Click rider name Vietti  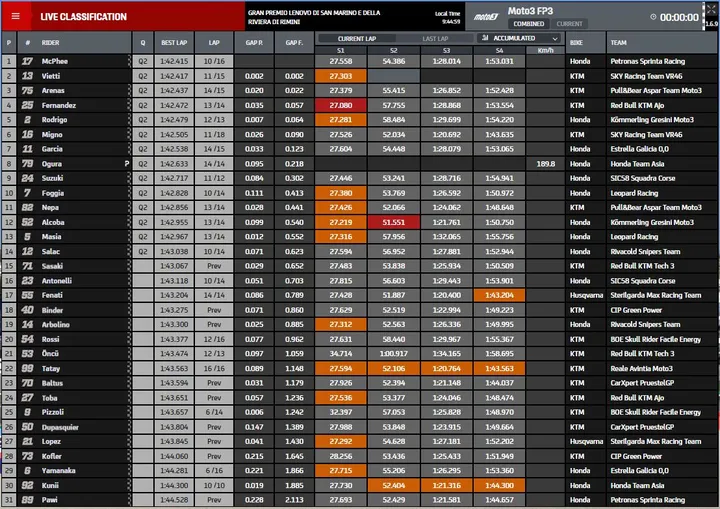[x=51, y=76]
